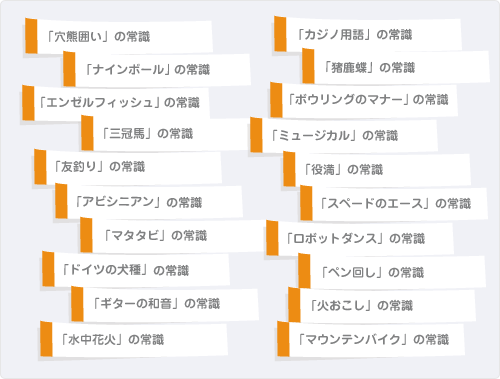Select 「水中花火」の常識 card

(134, 339)
